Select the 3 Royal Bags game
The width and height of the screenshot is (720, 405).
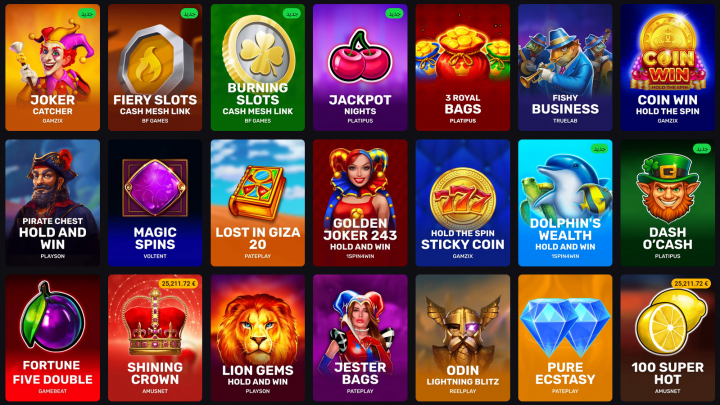pyautogui.click(x=463, y=68)
